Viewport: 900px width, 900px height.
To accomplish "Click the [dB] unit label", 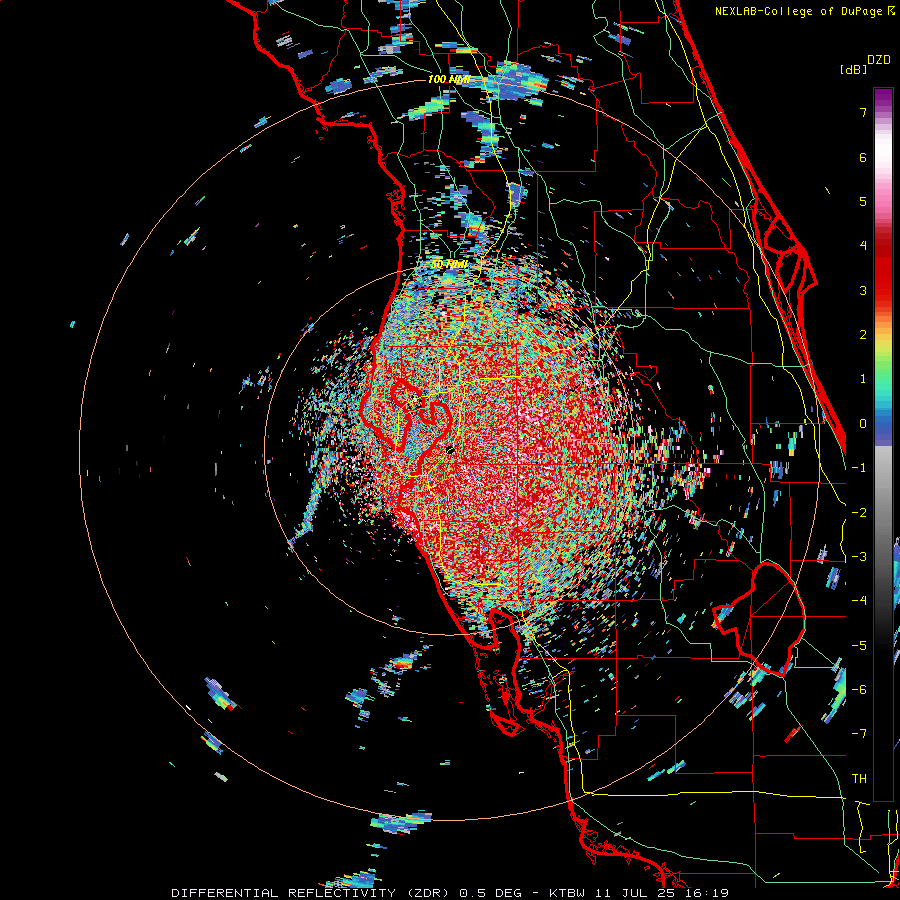I will click(x=853, y=69).
